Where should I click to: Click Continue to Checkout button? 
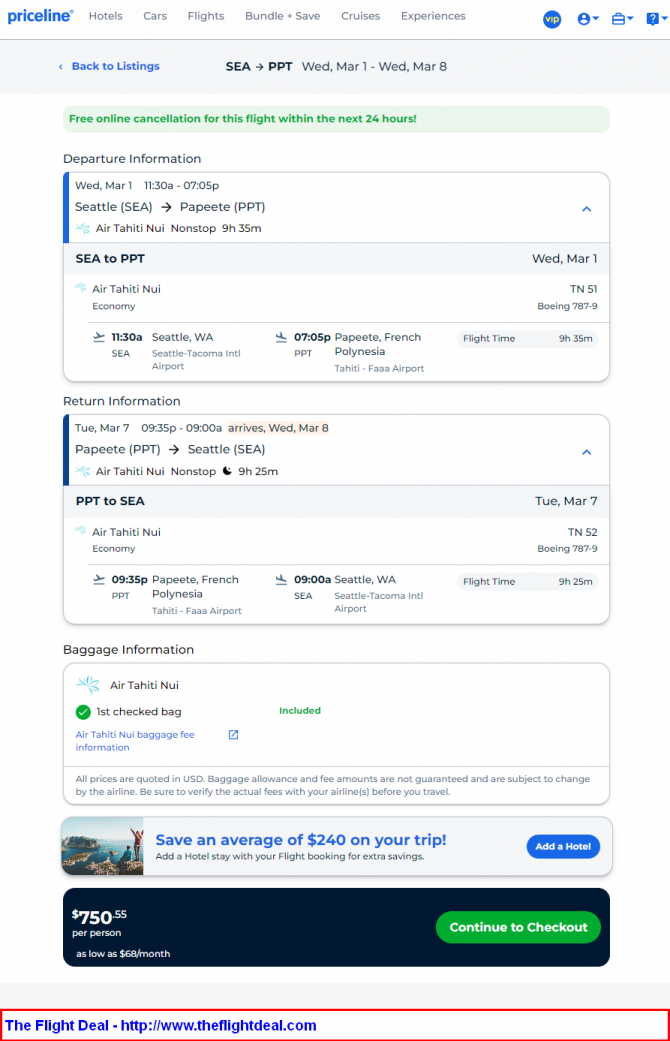pyautogui.click(x=518, y=927)
